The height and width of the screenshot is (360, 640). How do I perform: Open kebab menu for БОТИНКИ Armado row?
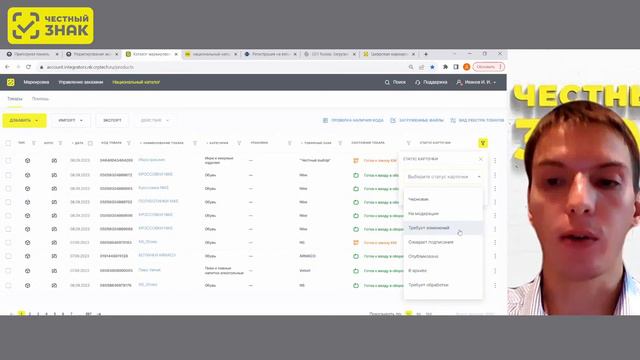point(495,256)
